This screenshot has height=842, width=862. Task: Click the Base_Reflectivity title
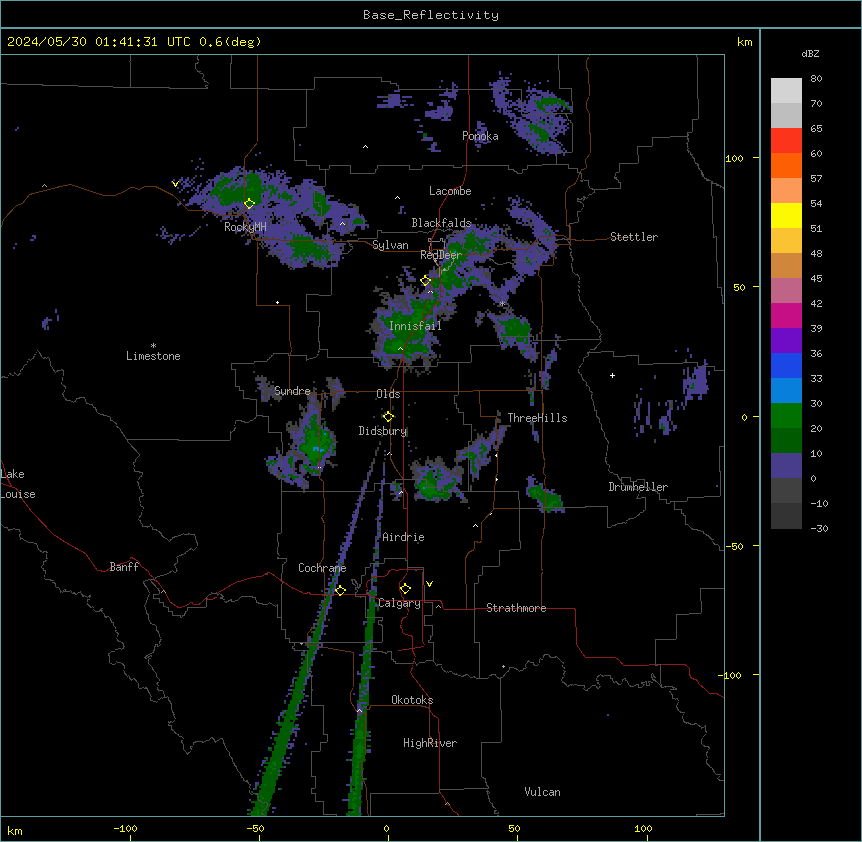[x=431, y=15]
